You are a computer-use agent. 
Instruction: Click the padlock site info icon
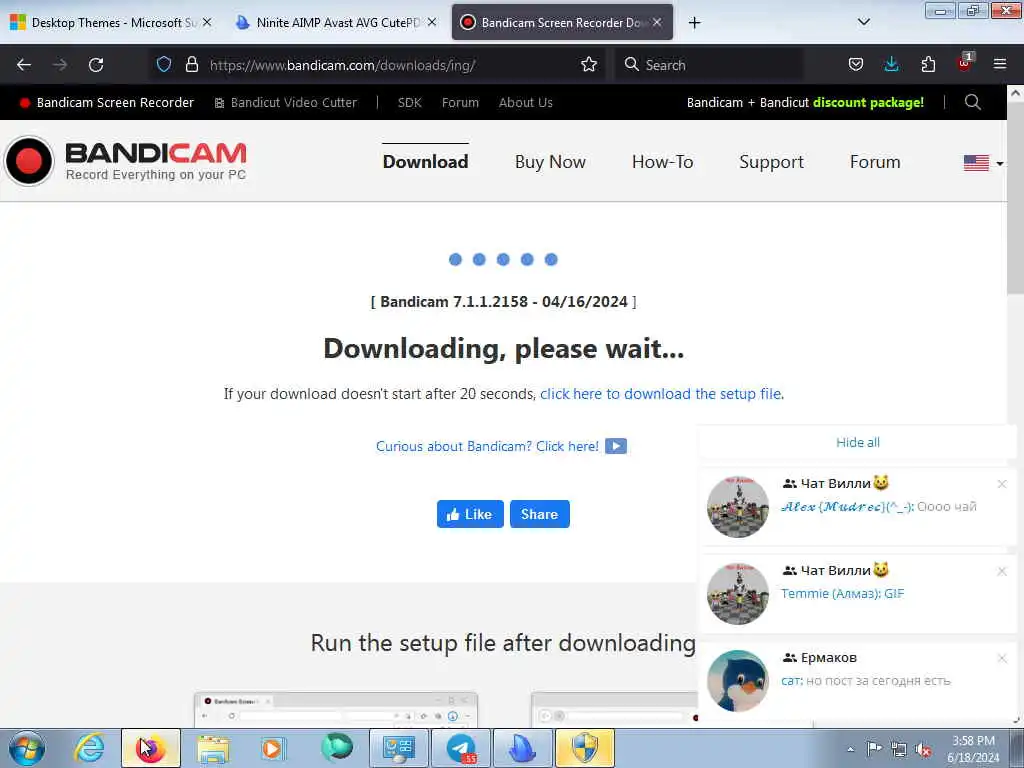tap(191, 64)
